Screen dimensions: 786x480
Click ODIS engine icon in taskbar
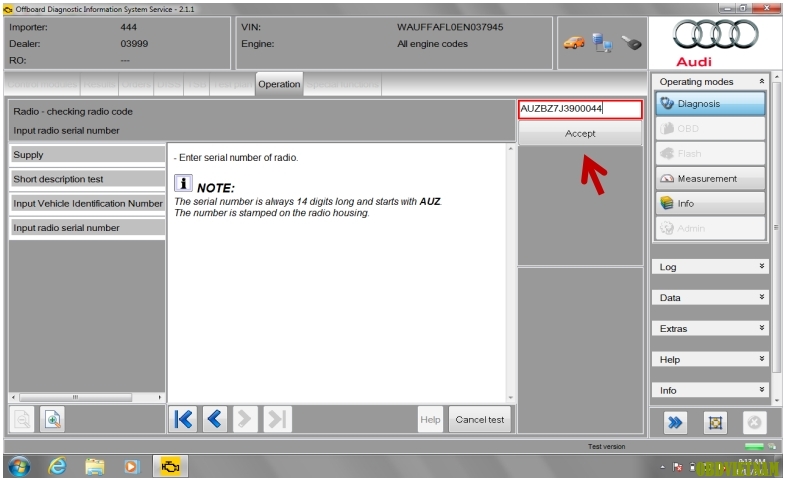coord(170,467)
